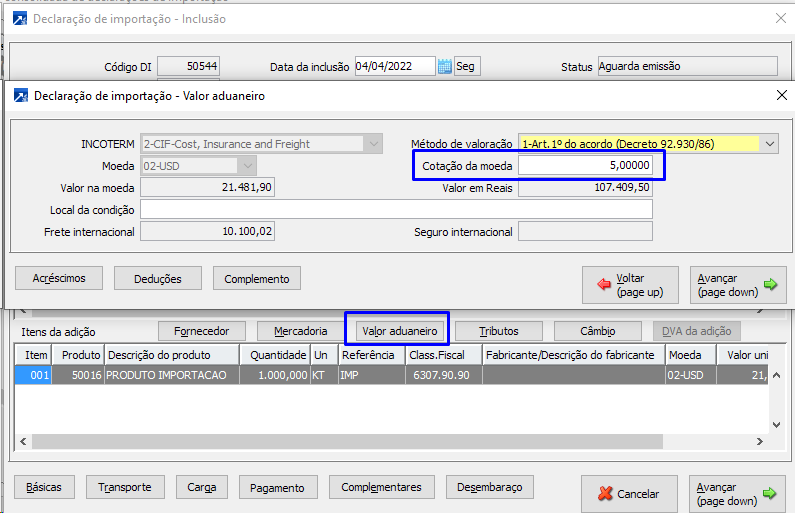Screen dimensions: 795x513
Task: Click the items grid horizontal scrollbar thumb
Action: point(347,442)
